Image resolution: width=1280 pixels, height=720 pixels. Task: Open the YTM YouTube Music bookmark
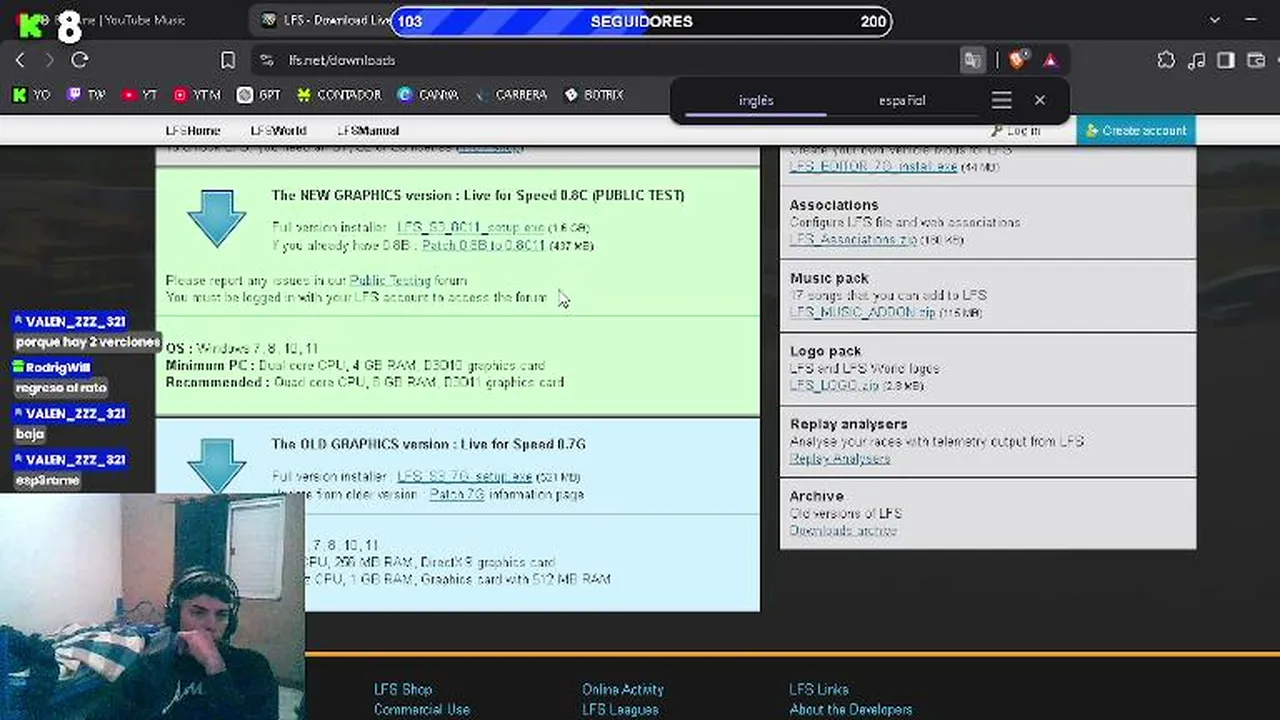coord(196,95)
